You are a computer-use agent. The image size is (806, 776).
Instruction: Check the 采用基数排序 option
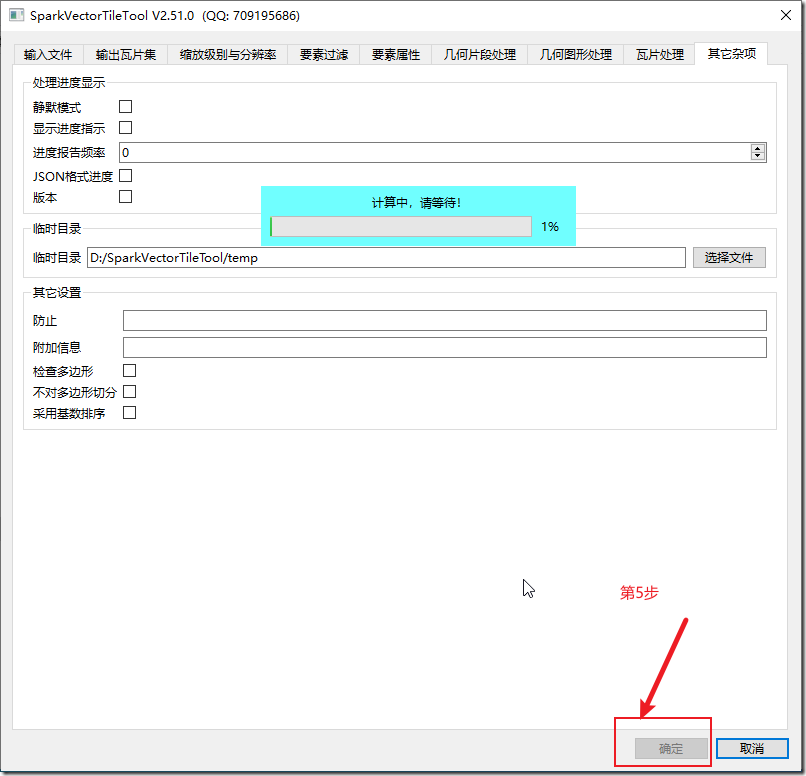tap(130, 413)
